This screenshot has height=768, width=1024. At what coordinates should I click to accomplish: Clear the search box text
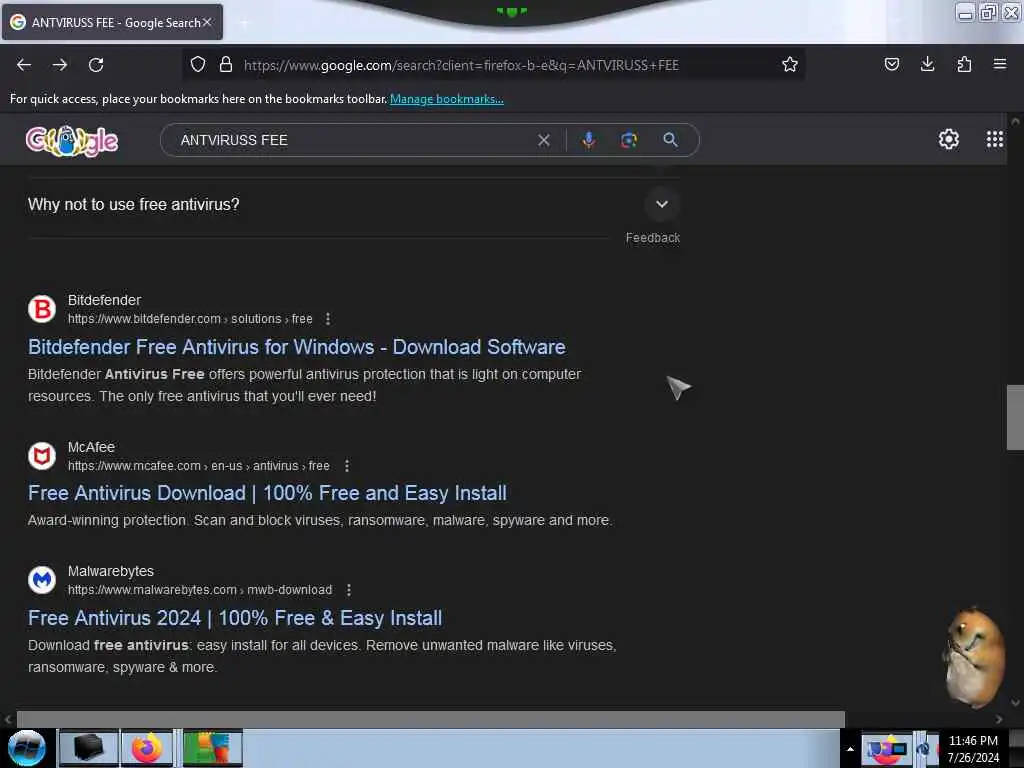coord(543,140)
